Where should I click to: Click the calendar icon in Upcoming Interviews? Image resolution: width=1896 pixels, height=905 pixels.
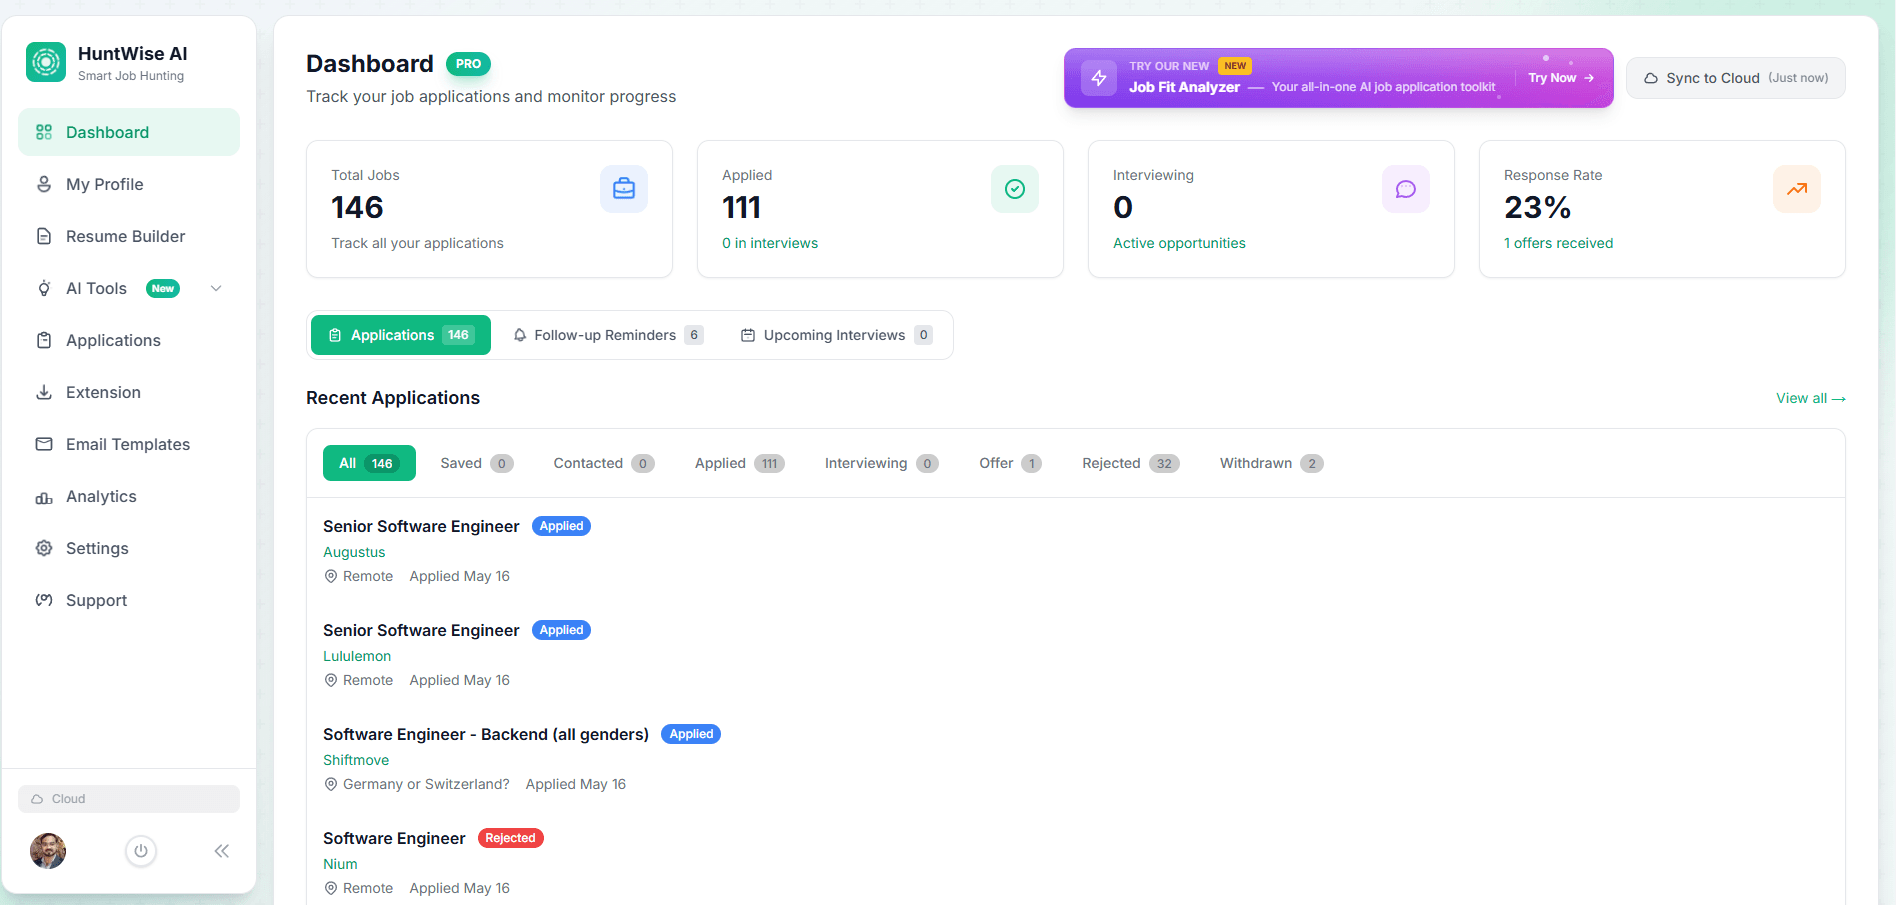coord(748,335)
